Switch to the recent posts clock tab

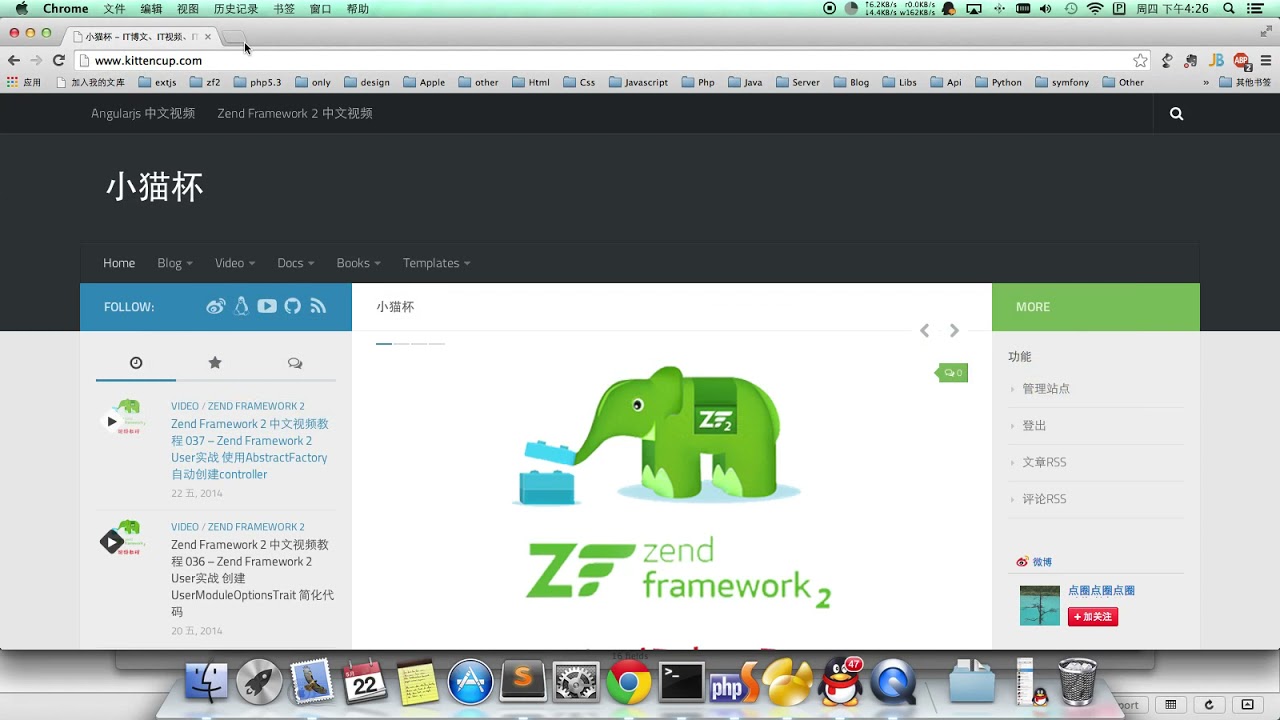(x=136, y=363)
